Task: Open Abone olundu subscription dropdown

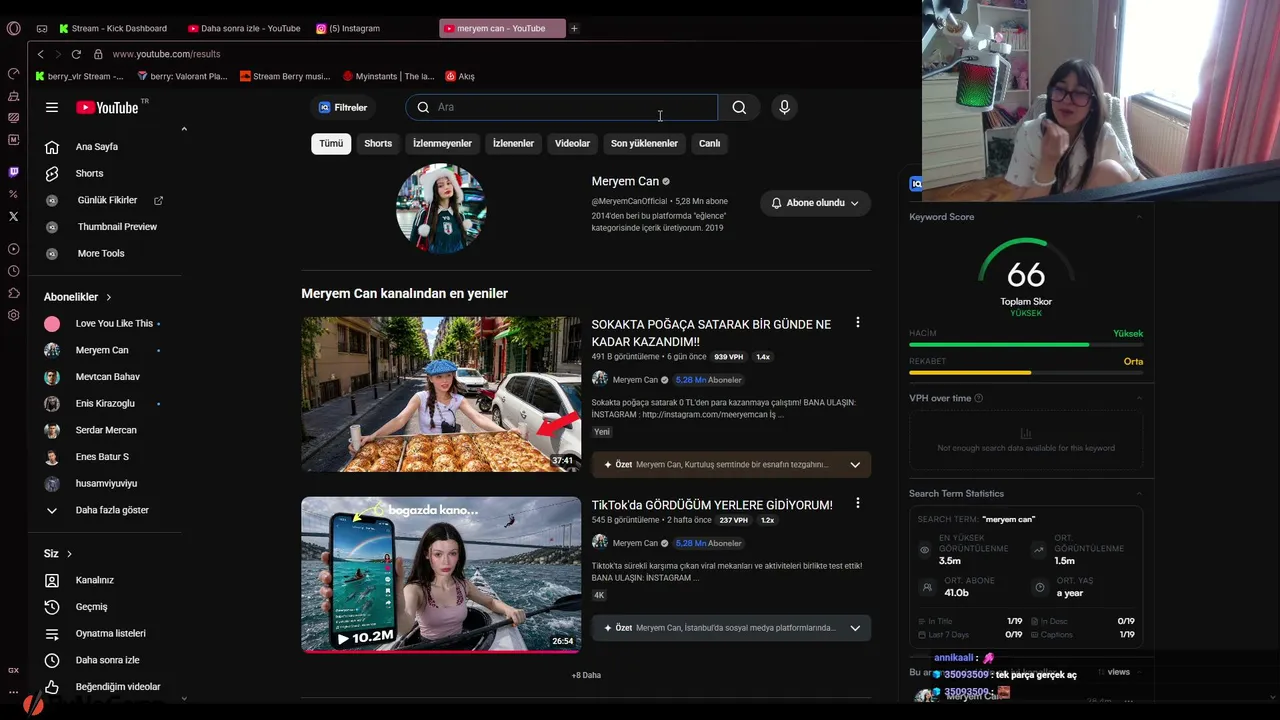Action: 815,203
